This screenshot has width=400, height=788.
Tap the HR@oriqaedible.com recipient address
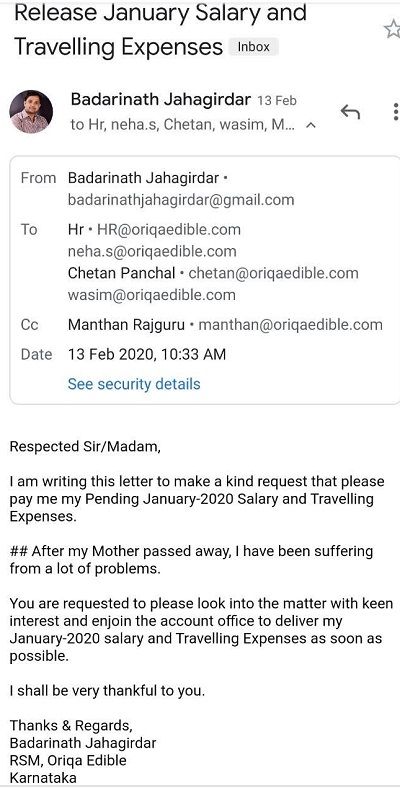(x=169, y=230)
